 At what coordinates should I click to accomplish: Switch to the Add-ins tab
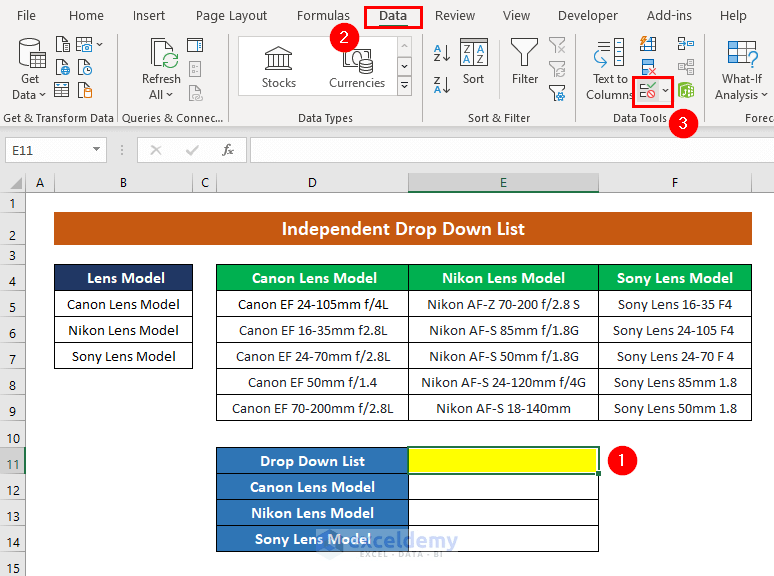pyautogui.click(x=669, y=16)
